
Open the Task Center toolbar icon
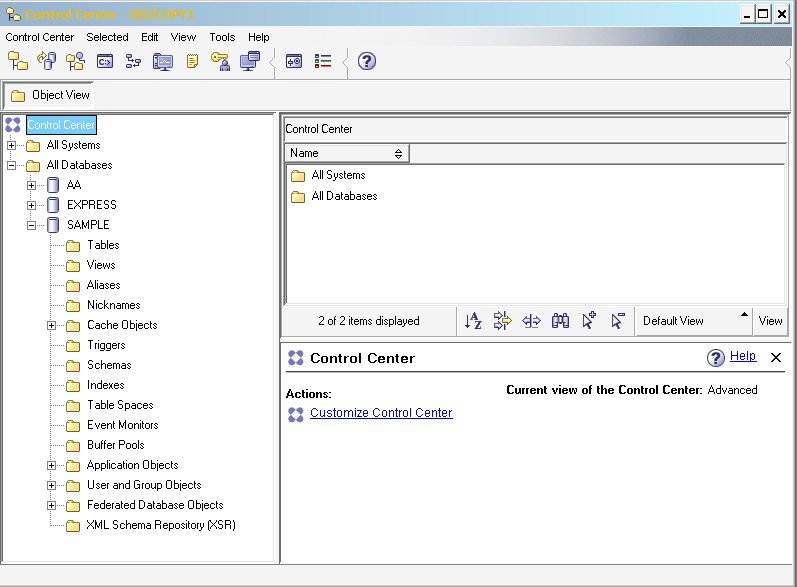pyautogui.click(x=133, y=61)
